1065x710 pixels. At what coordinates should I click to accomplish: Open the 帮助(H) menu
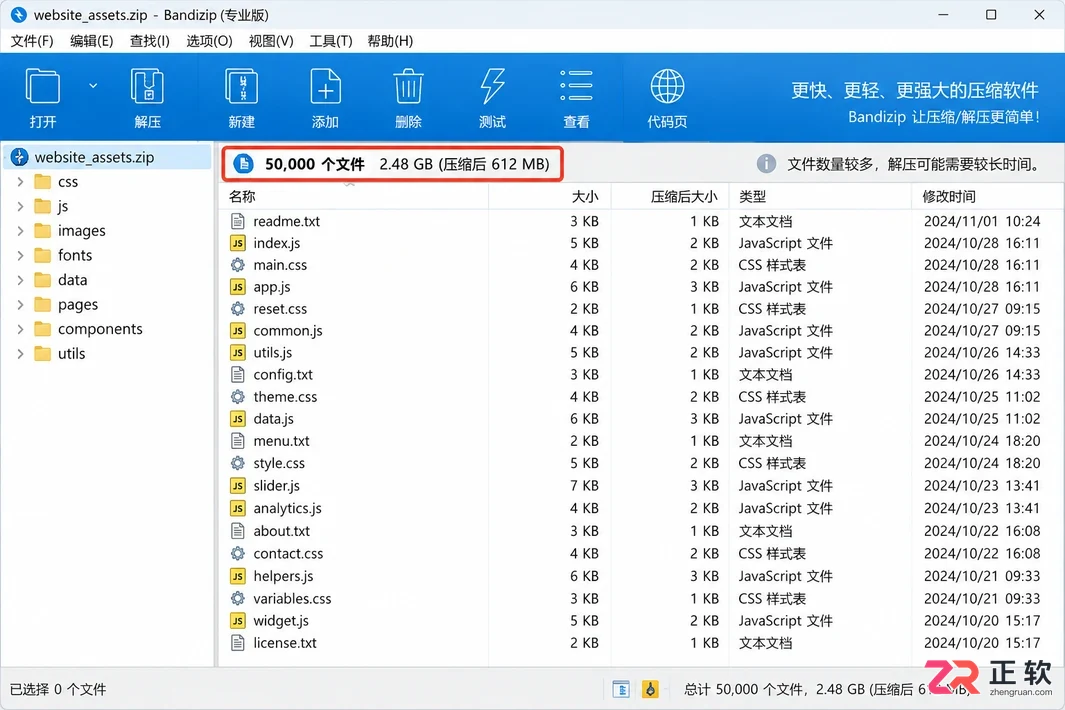390,41
